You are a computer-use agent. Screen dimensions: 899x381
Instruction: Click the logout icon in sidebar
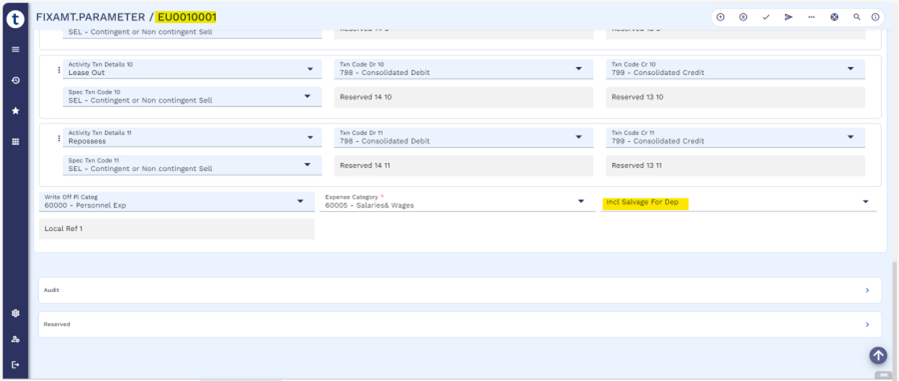[15, 364]
